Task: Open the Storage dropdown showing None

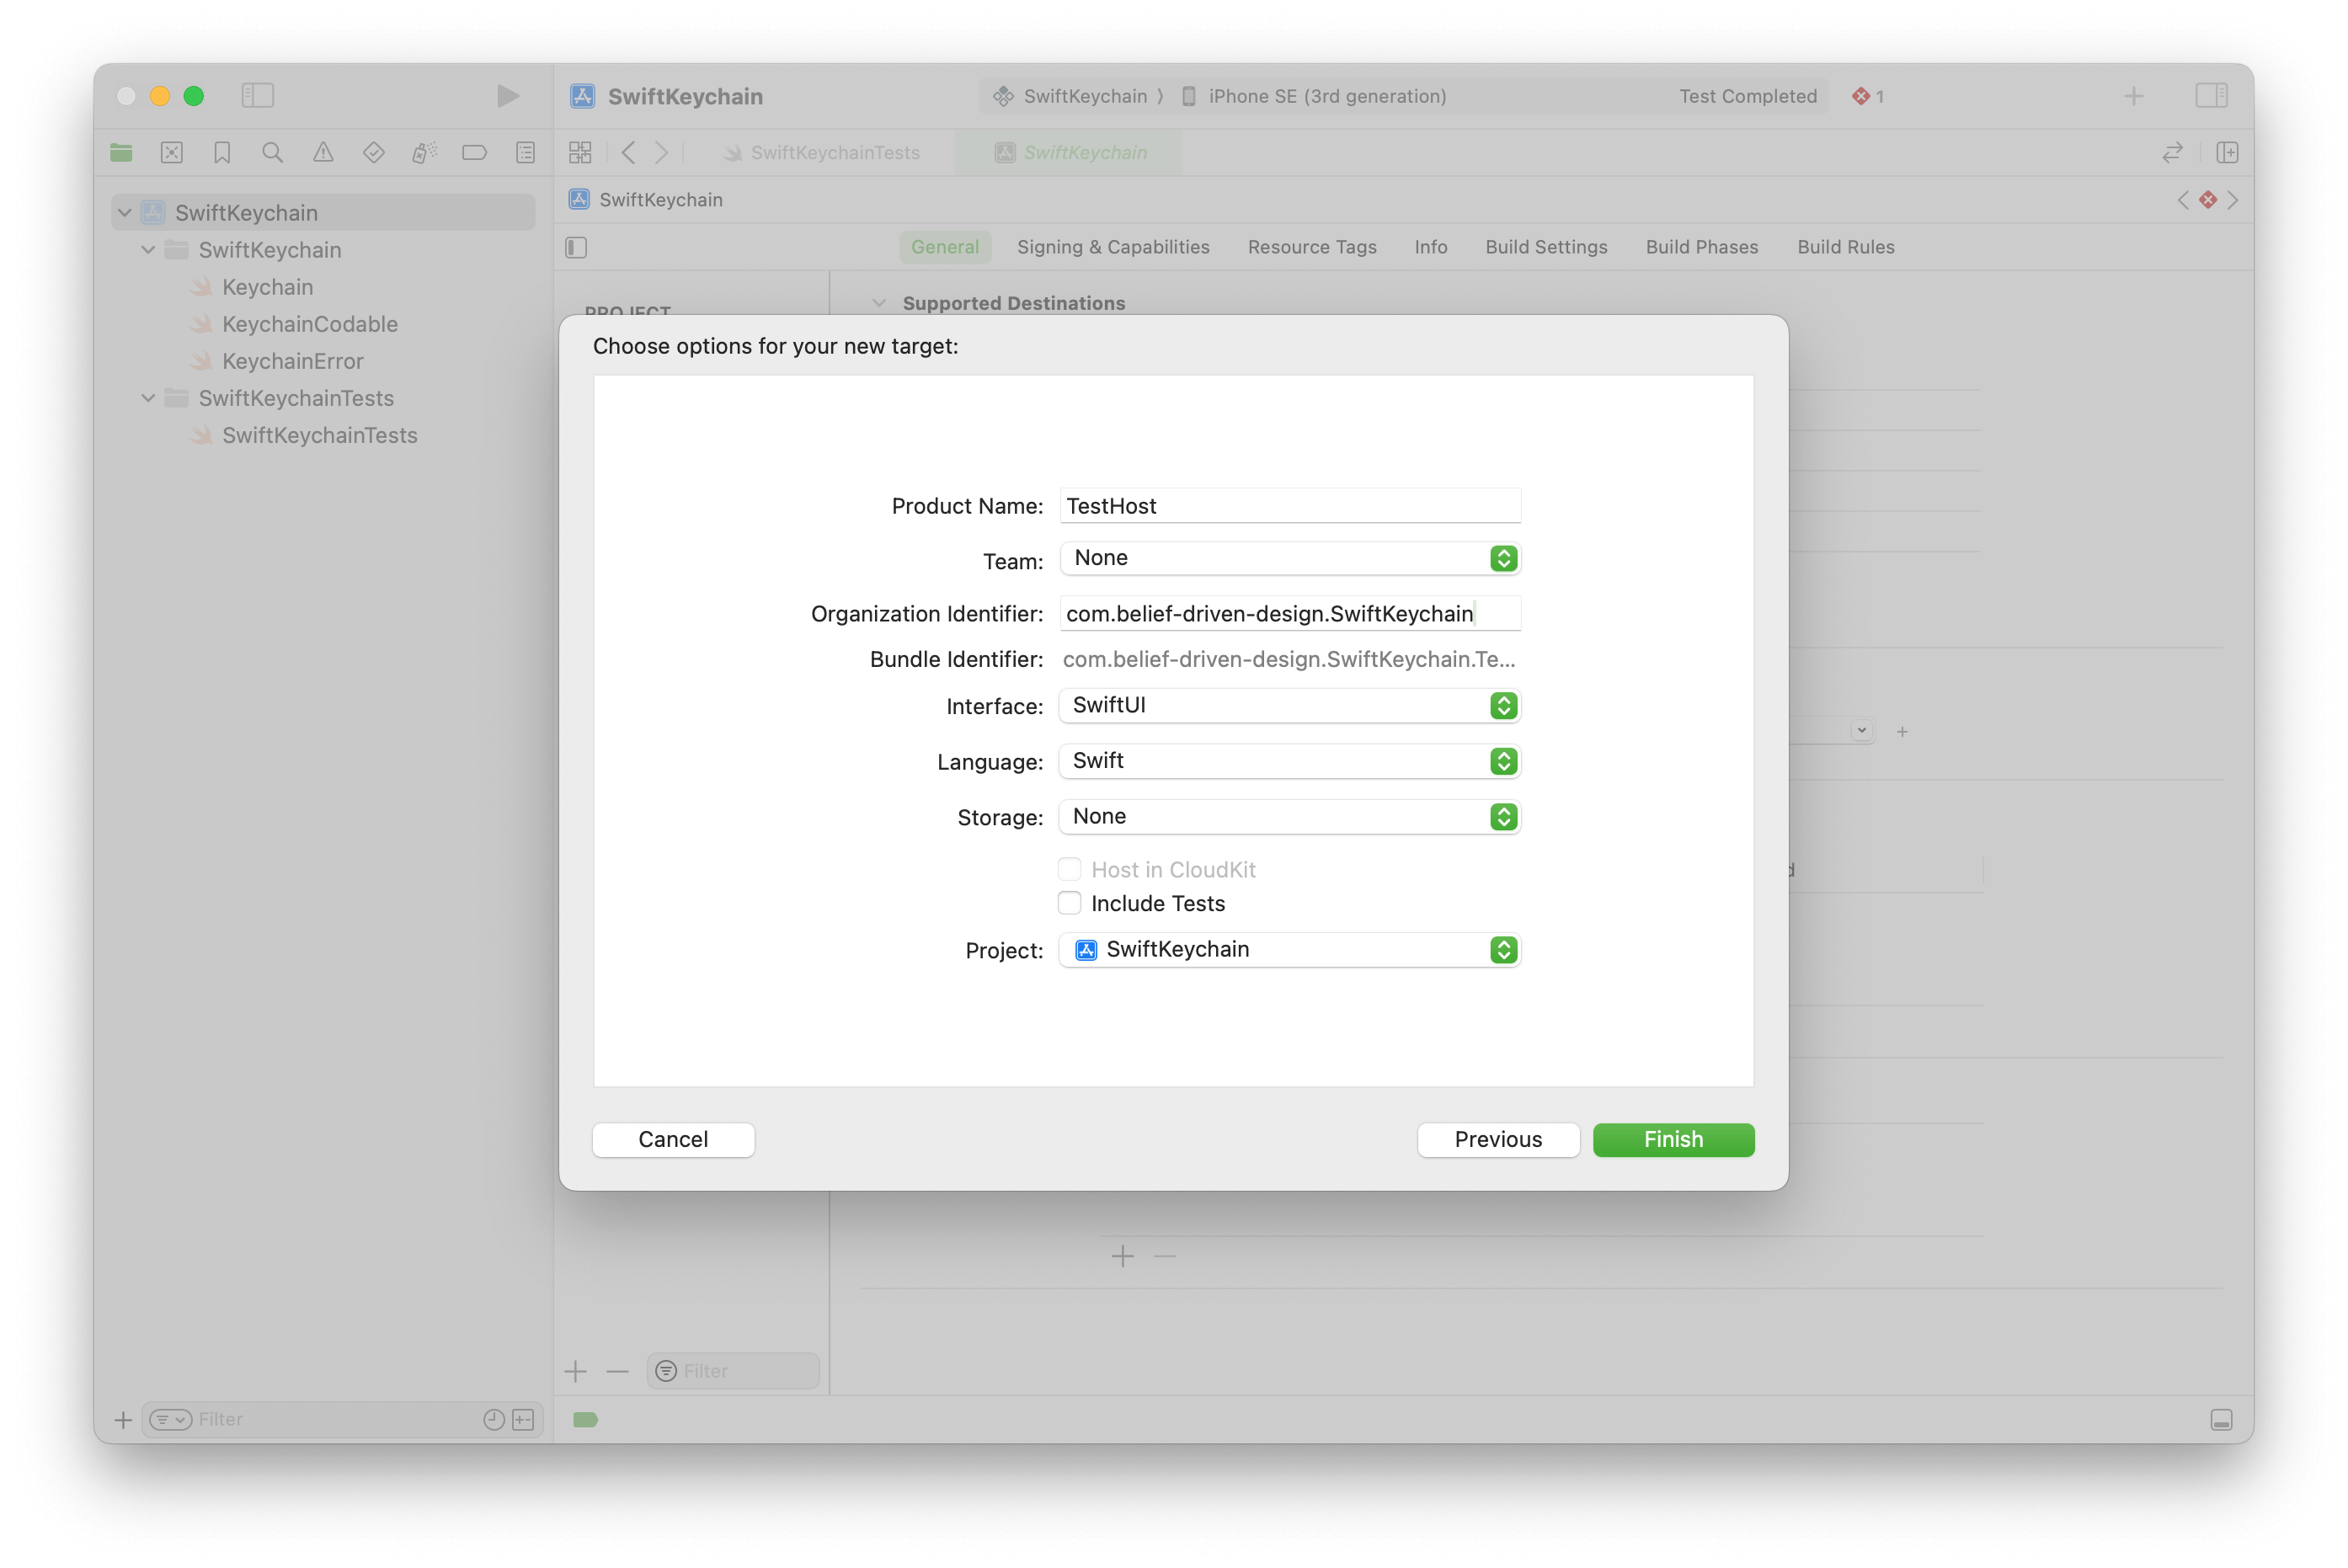Action: (x=1290, y=816)
